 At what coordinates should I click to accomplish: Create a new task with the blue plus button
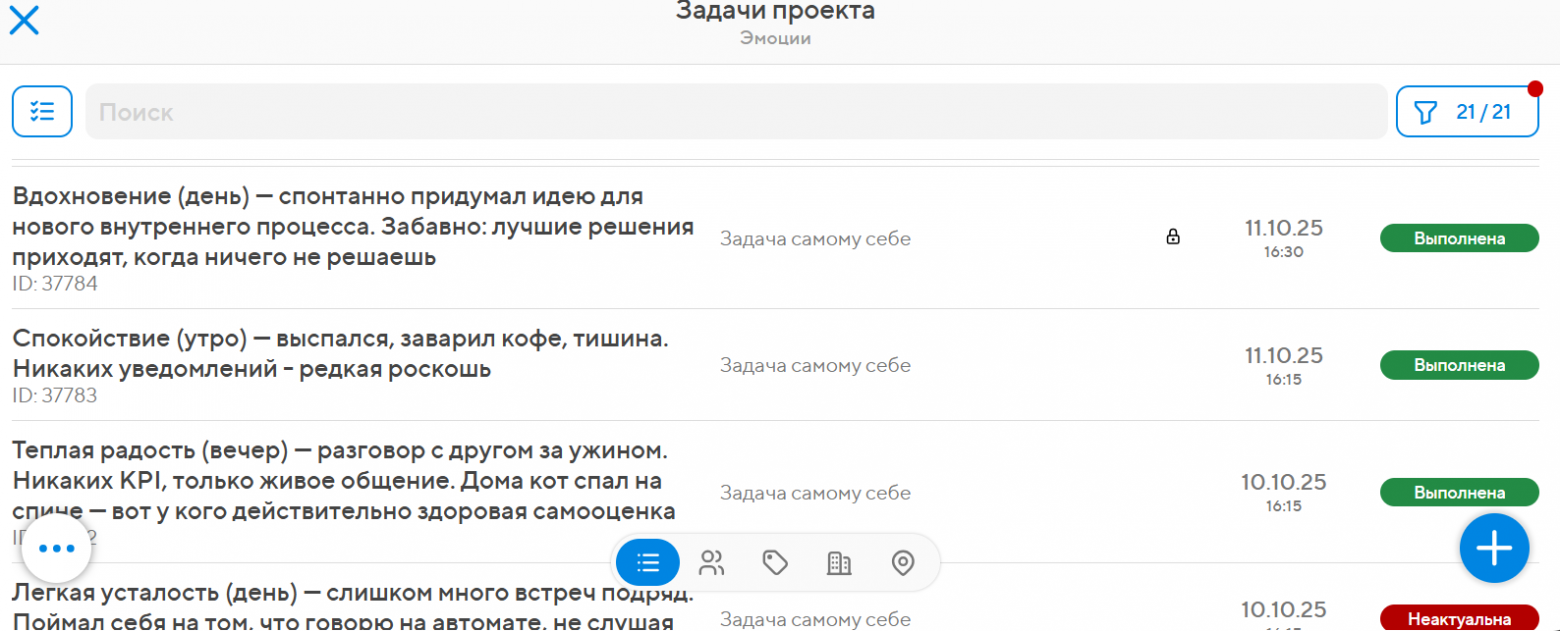tap(1493, 548)
